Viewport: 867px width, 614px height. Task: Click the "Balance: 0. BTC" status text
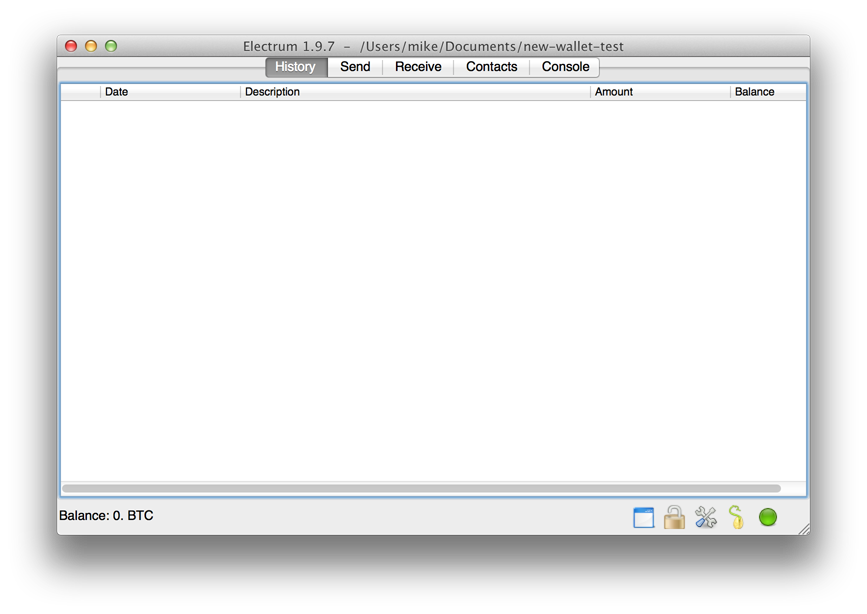(106, 516)
